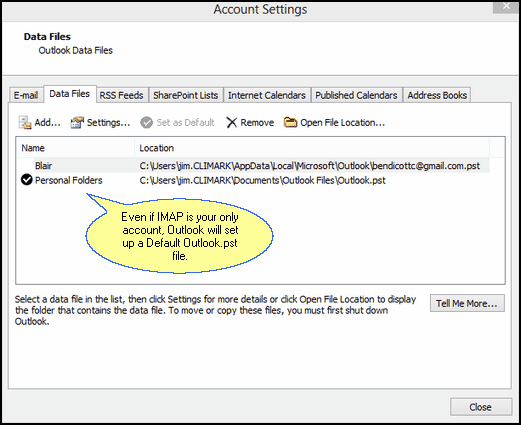Open the Internet Calendars tab
This screenshot has height=425, width=521.
tap(267, 95)
